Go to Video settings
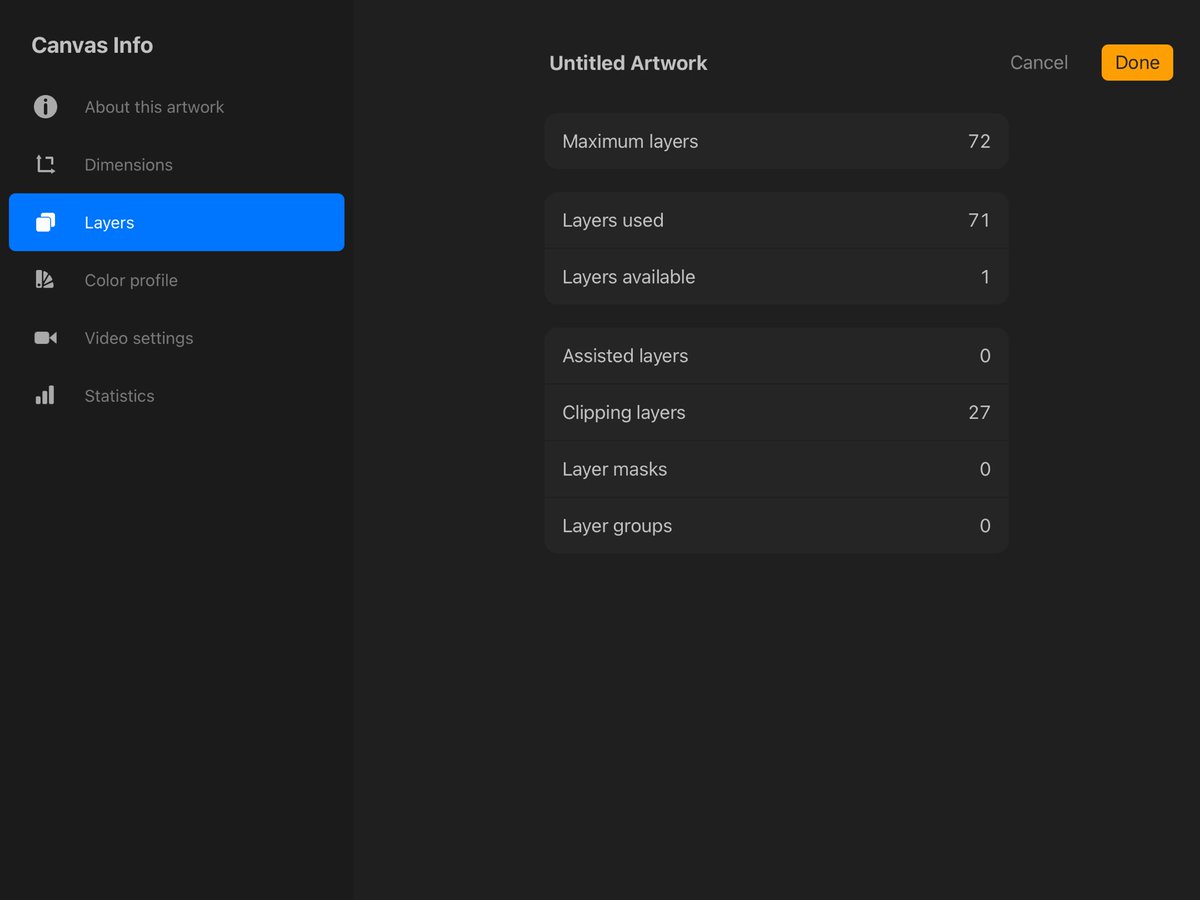 pyautogui.click(x=176, y=338)
